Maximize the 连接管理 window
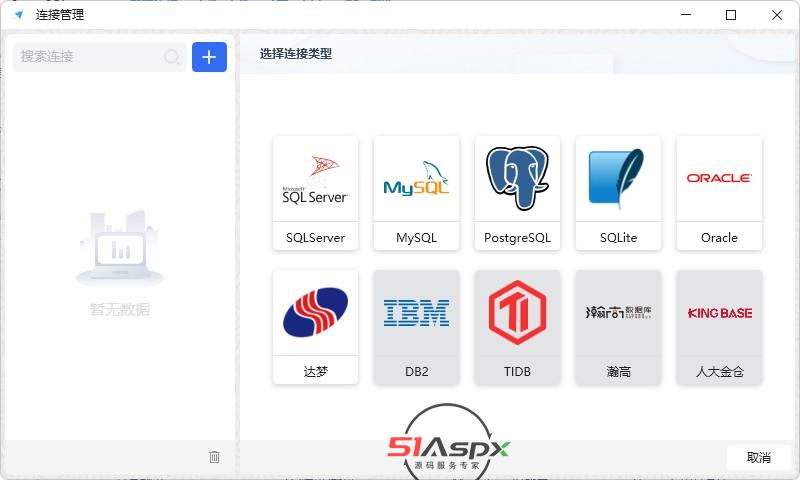This screenshot has width=800, height=480. point(731,15)
